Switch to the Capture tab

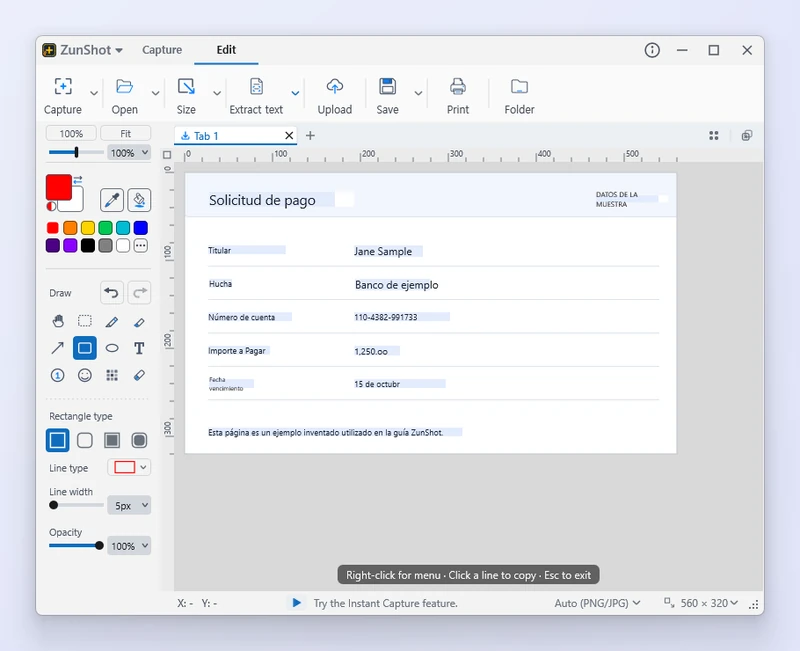162,50
